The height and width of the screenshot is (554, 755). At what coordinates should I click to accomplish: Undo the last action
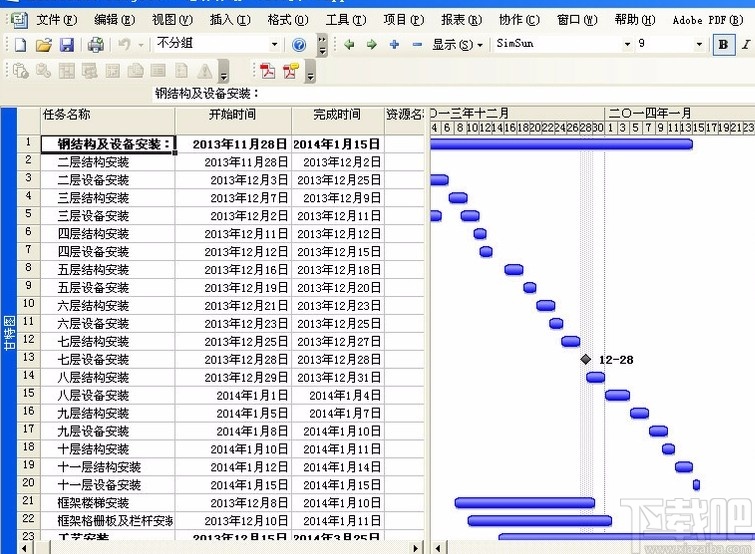pyautogui.click(x=124, y=45)
